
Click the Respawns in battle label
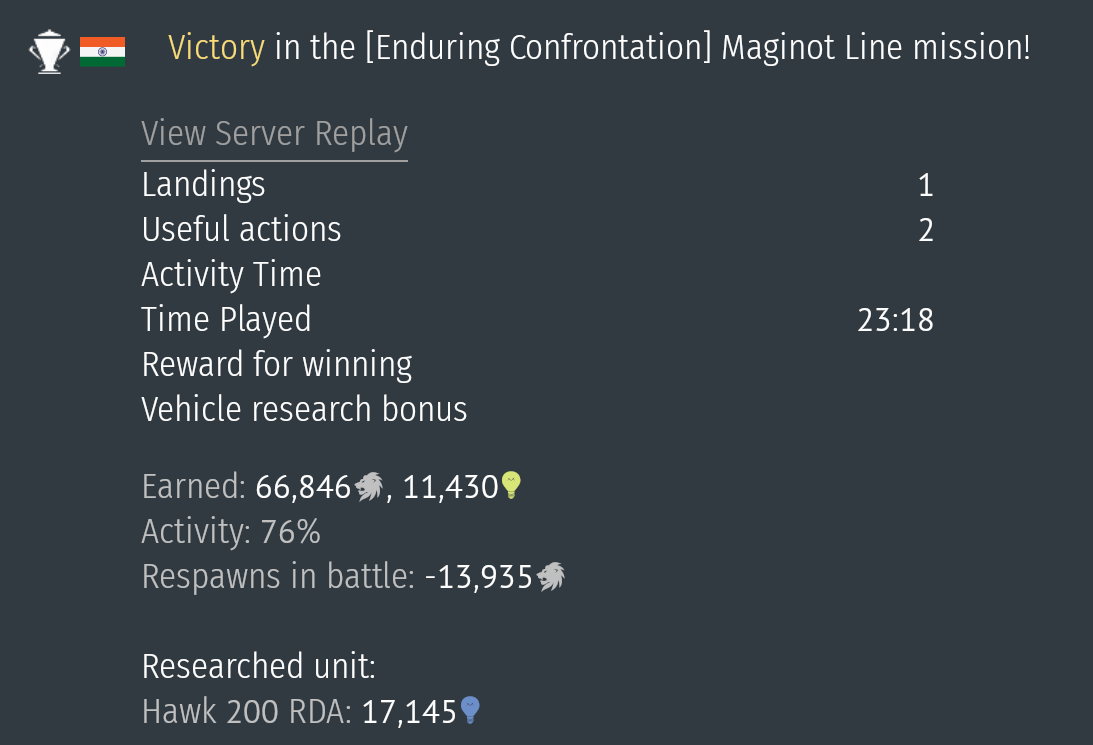pos(277,577)
